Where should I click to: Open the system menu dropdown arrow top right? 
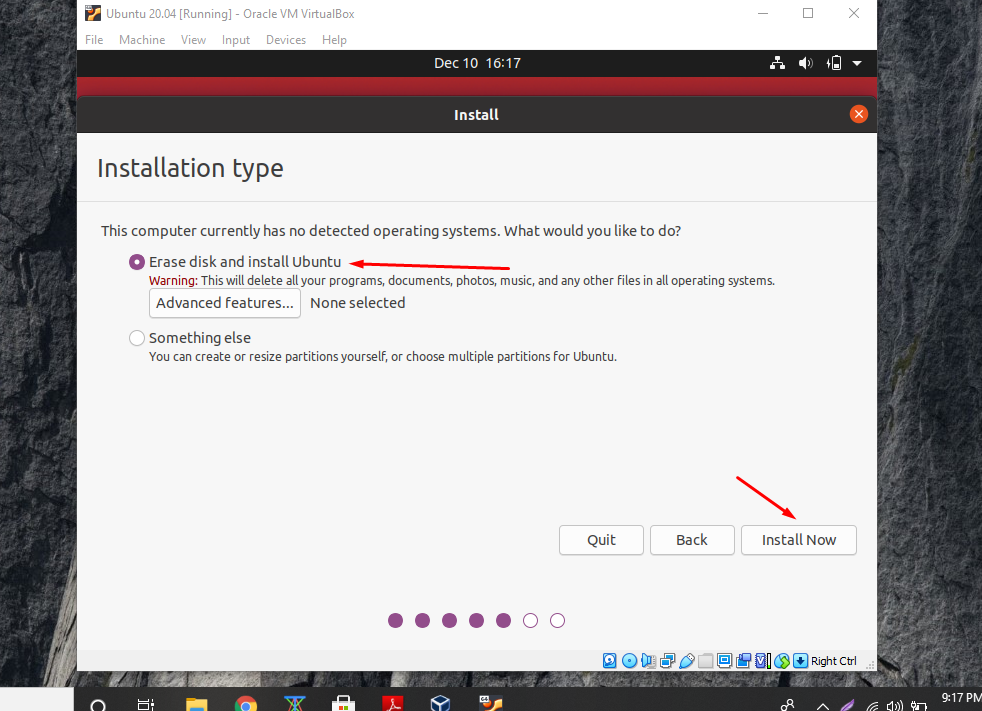point(856,62)
